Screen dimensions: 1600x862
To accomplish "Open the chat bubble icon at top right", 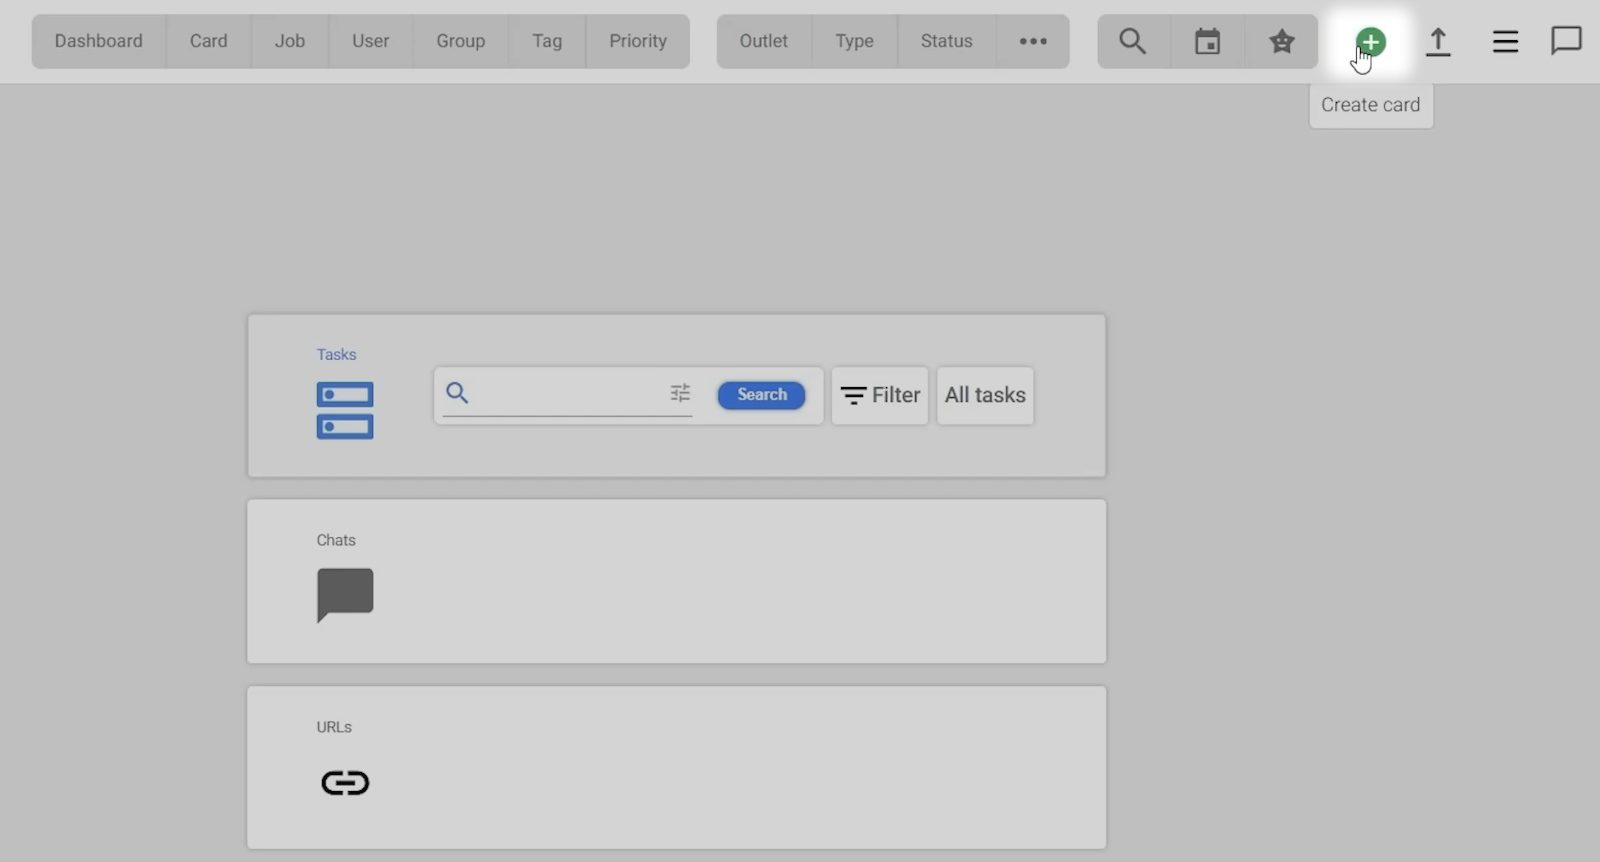I will click(x=1565, y=41).
